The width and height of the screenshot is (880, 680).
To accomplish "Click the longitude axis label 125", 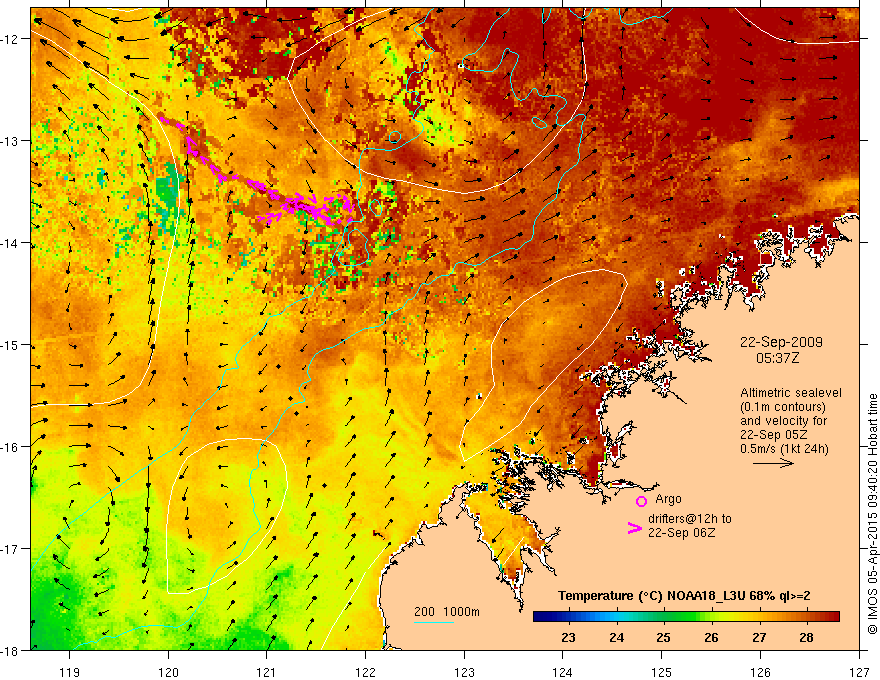I will coord(662,672).
